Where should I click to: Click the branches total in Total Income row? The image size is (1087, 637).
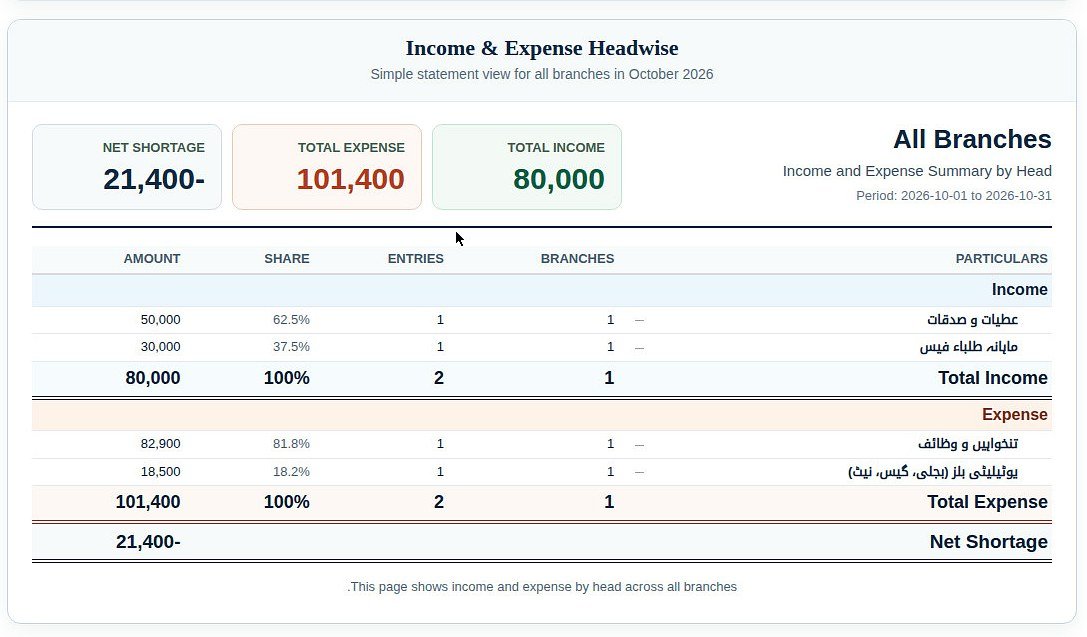coord(609,378)
